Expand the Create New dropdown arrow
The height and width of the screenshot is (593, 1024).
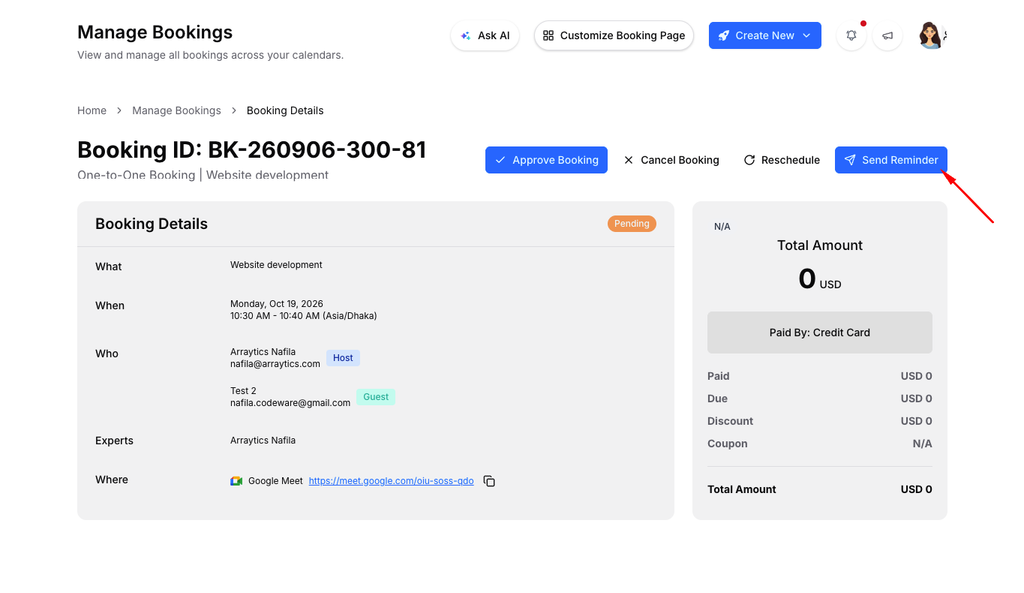[807, 36]
